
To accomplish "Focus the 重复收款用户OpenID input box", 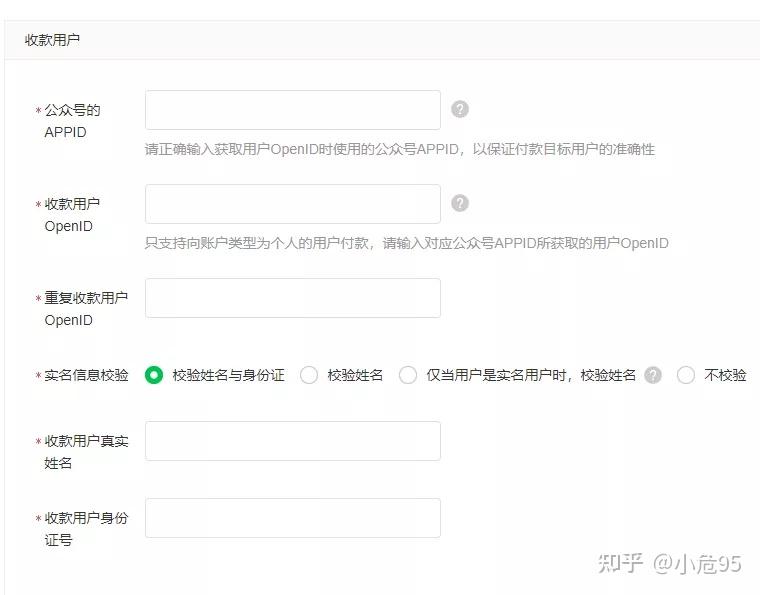I will click(x=292, y=298).
